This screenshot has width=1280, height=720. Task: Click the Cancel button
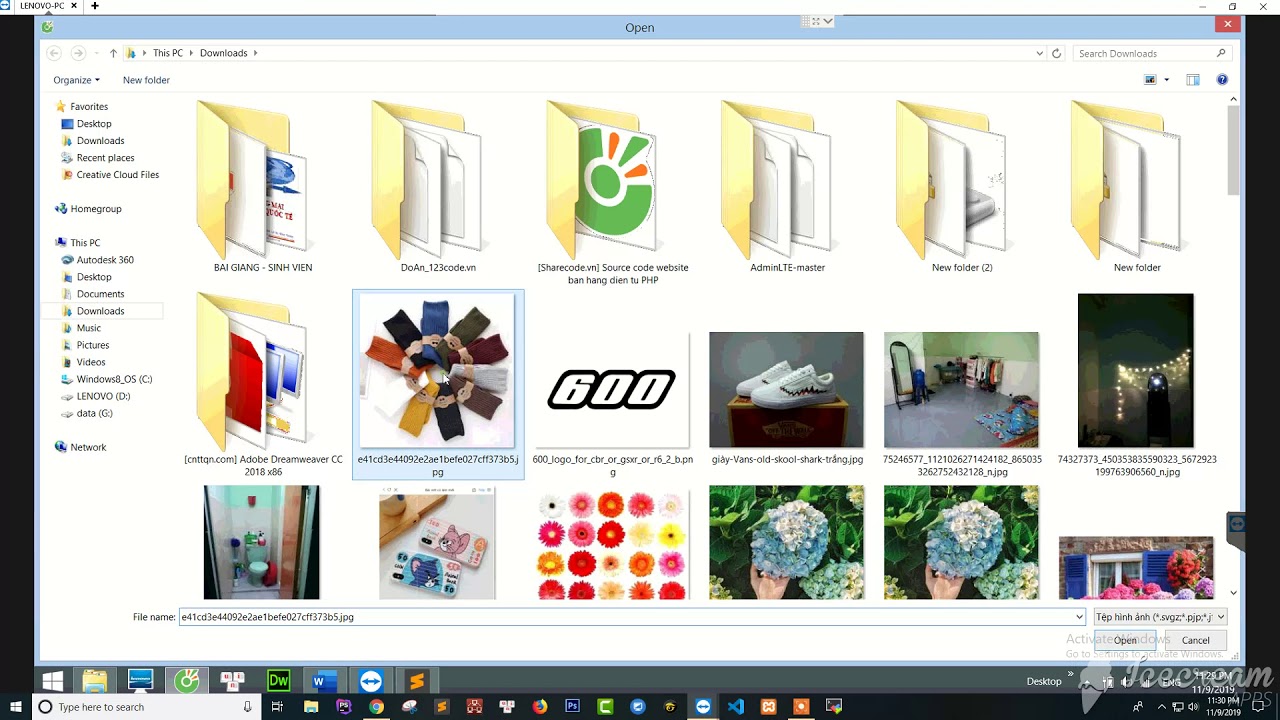[1196, 640]
